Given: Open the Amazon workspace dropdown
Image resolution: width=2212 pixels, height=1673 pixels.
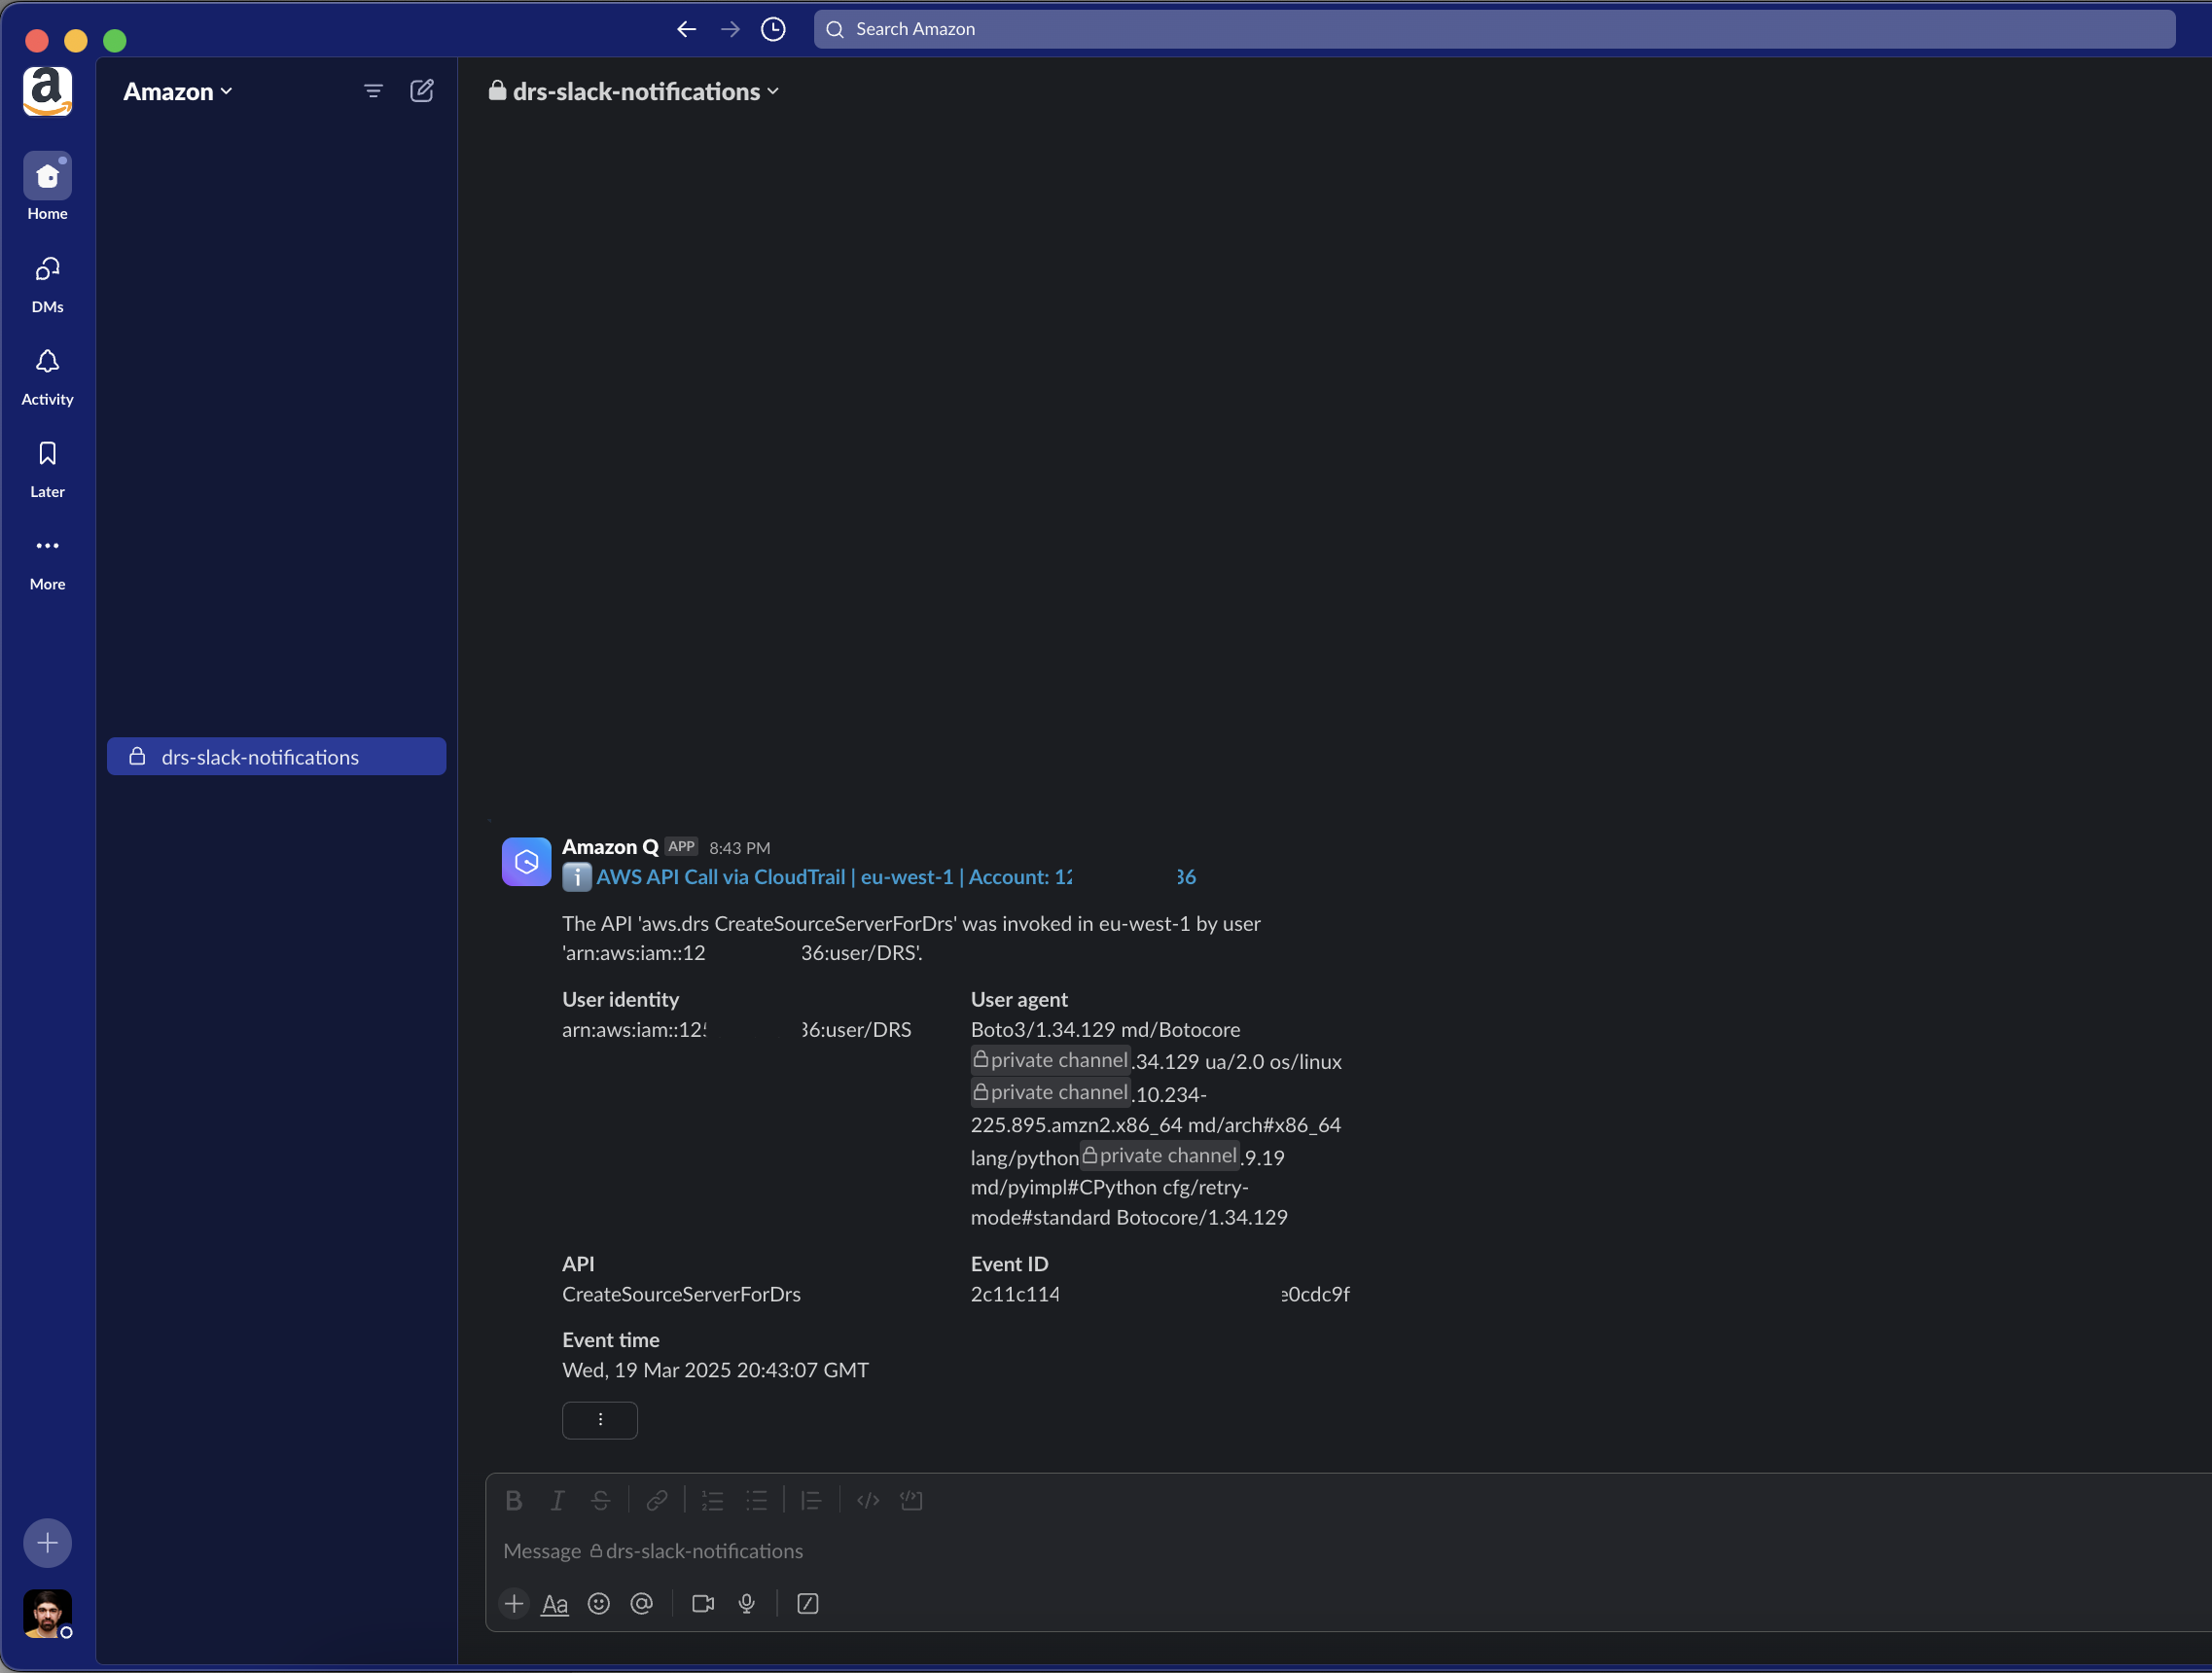Looking at the screenshot, I should [178, 92].
